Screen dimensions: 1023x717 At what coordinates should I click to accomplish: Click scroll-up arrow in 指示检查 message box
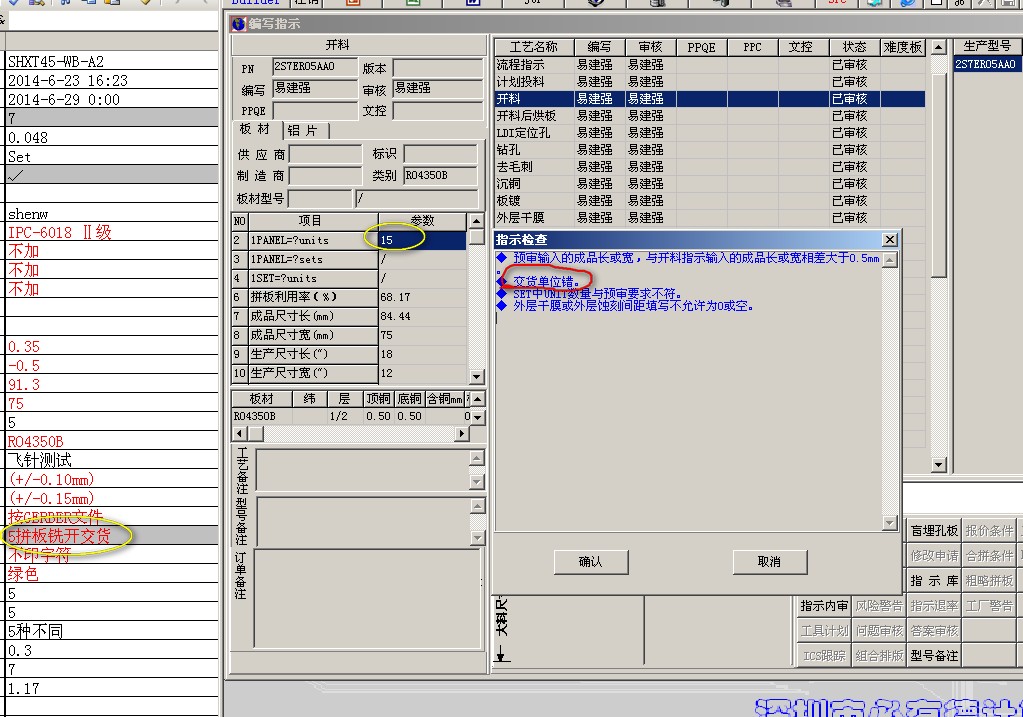click(889, 260)
